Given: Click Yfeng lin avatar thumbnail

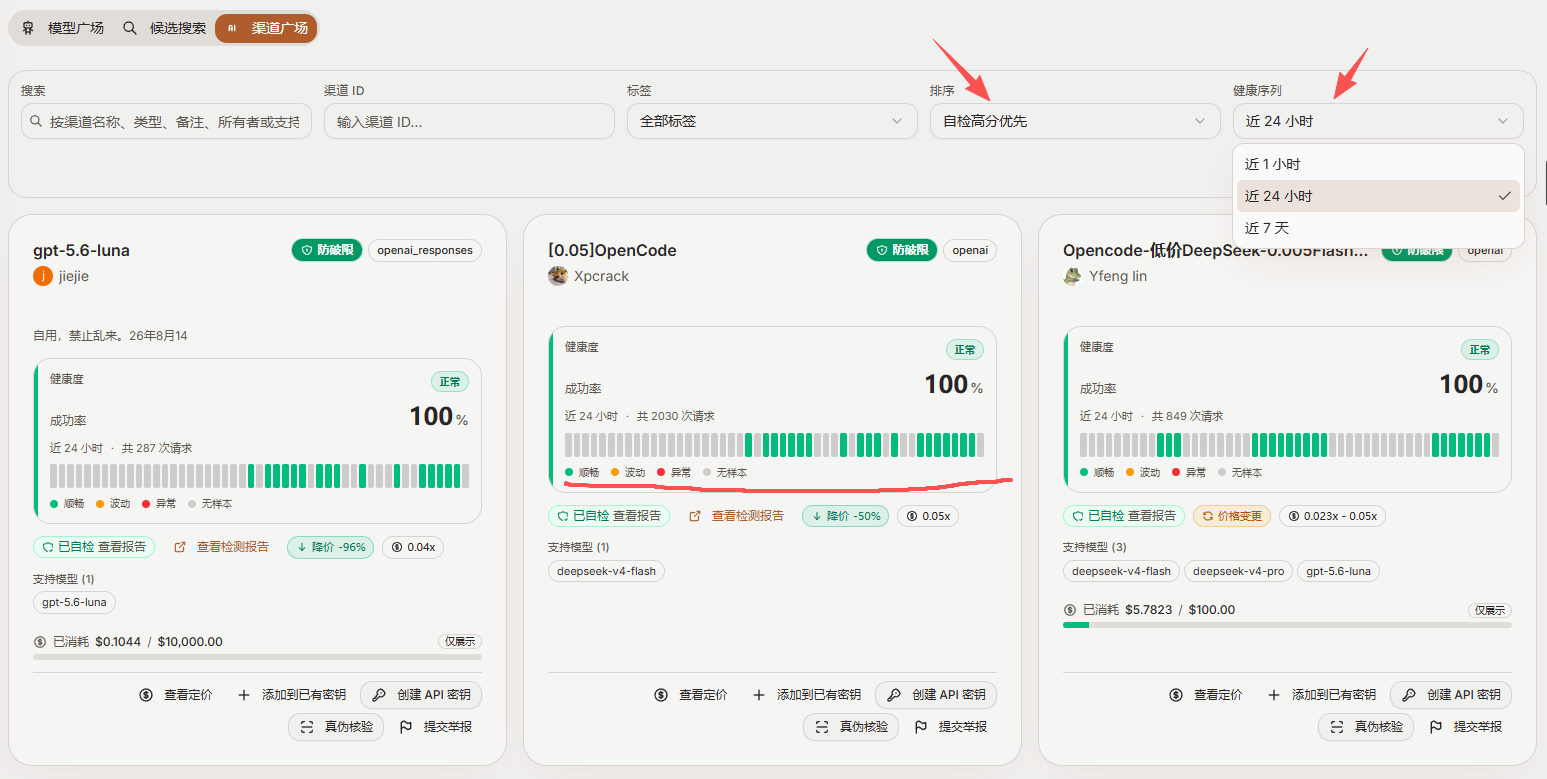Looking at the screenshot, I should coord(1073,276).
